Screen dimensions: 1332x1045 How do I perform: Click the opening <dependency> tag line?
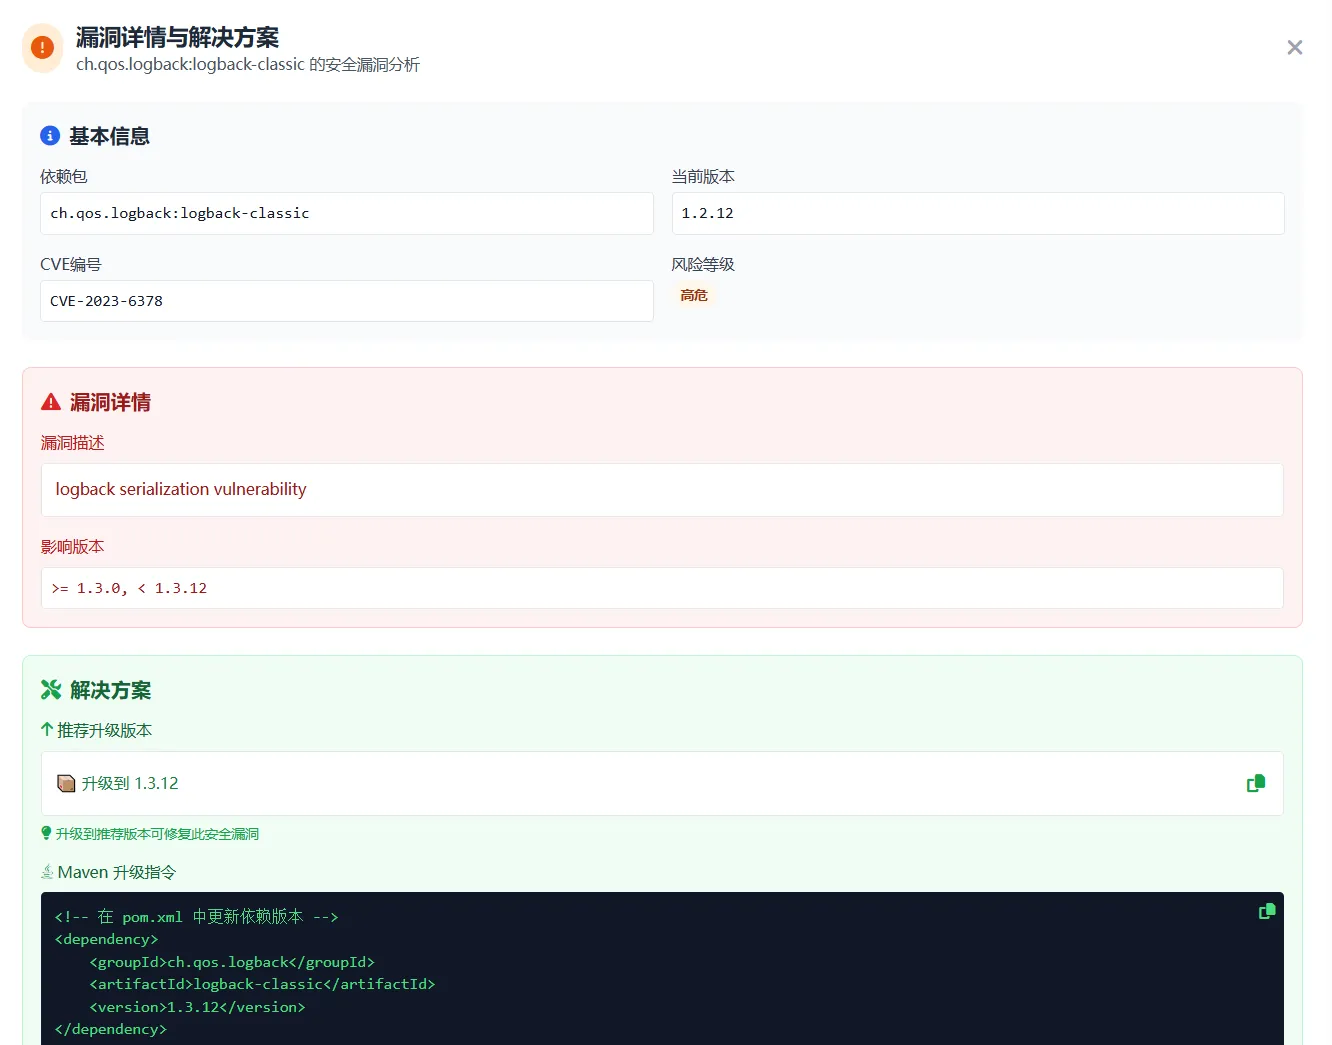106,939
